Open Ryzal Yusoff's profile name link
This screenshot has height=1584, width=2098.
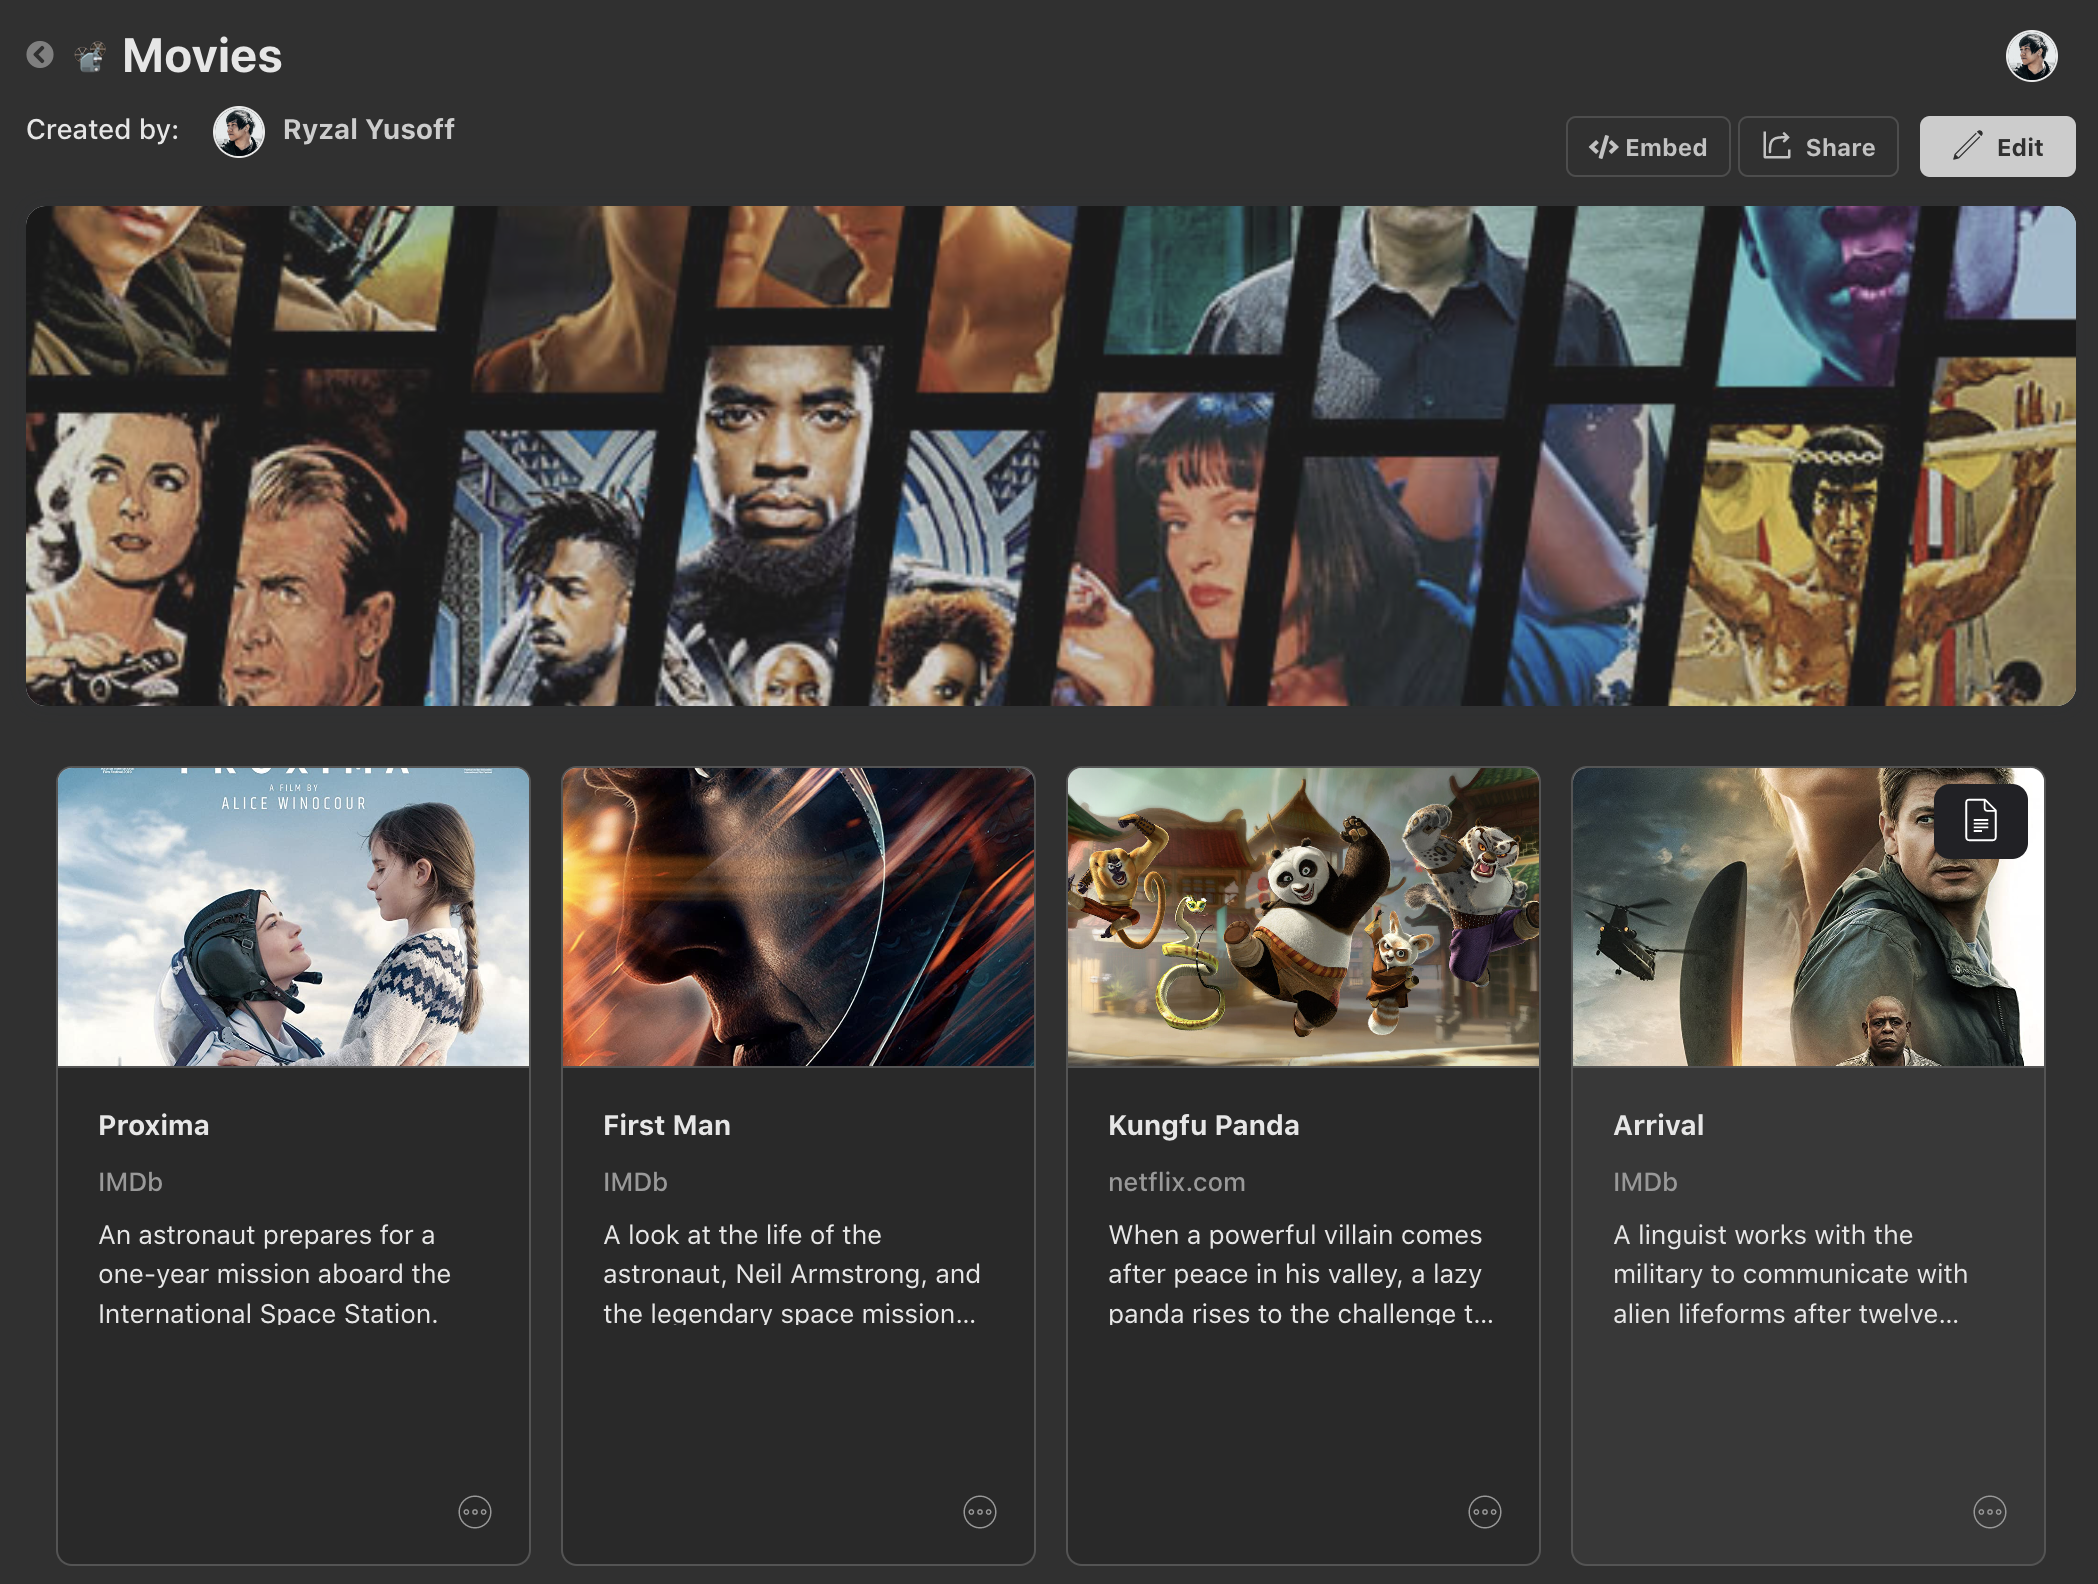pos(368,130)
